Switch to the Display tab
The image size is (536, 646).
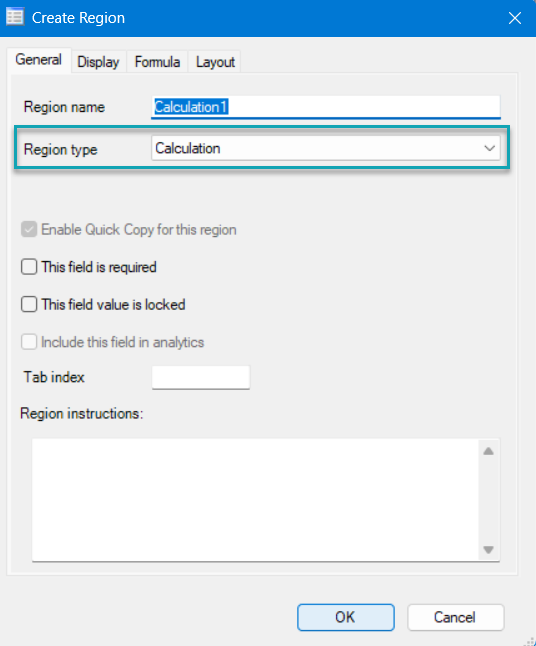(98, 62)
